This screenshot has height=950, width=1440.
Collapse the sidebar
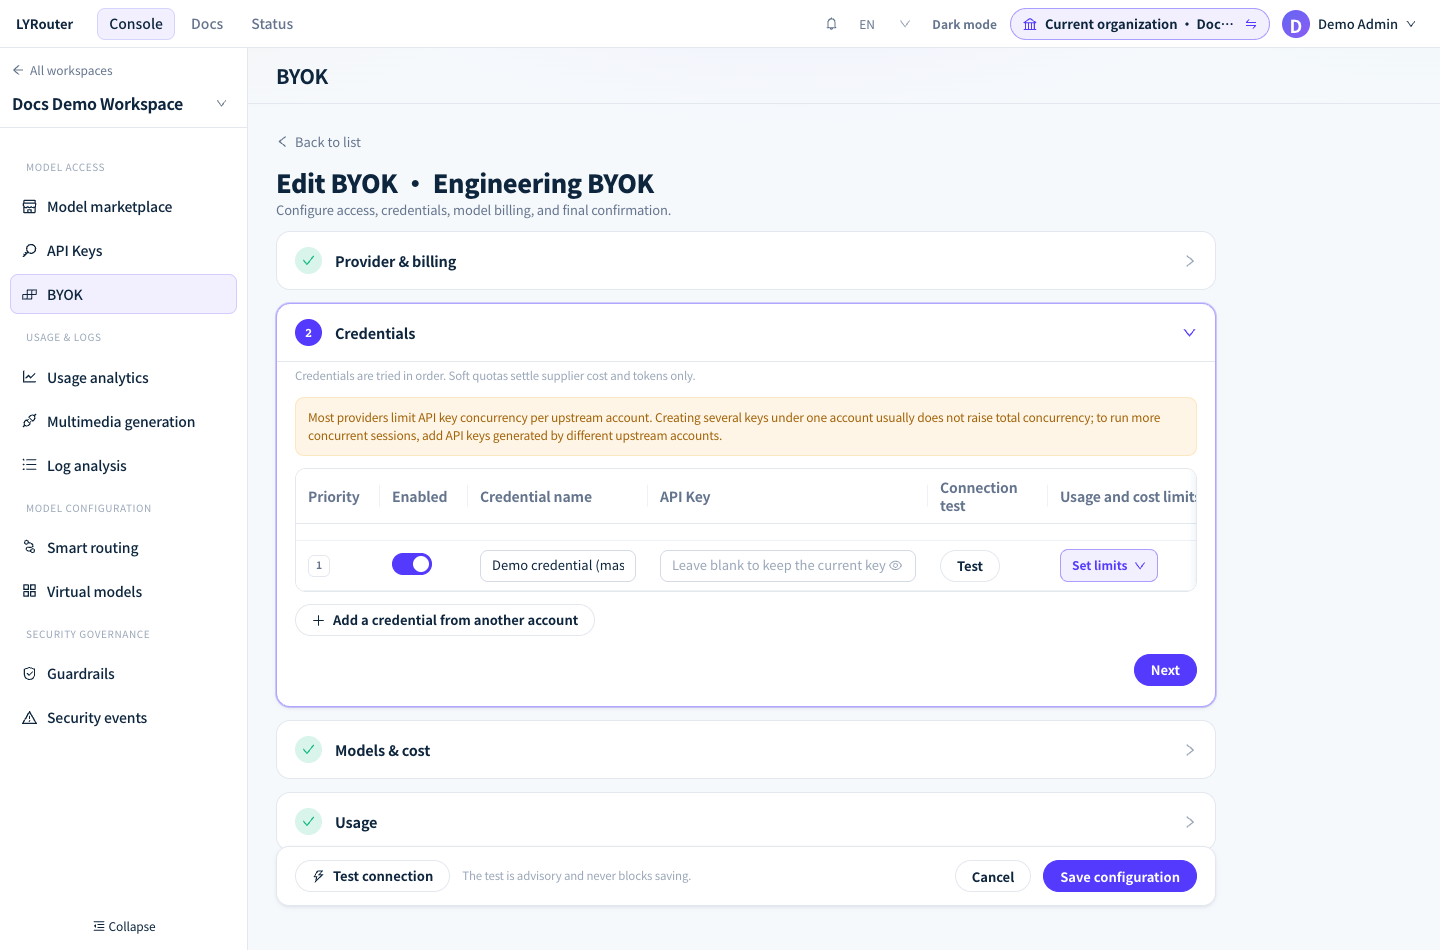click(124, 926)
